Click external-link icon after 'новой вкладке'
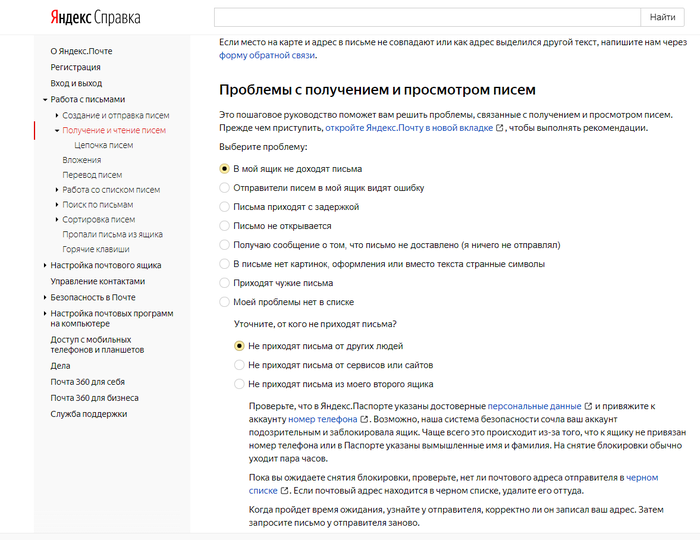Image resolution: width=700 pixels, height=540 pixels. [499, 128]
